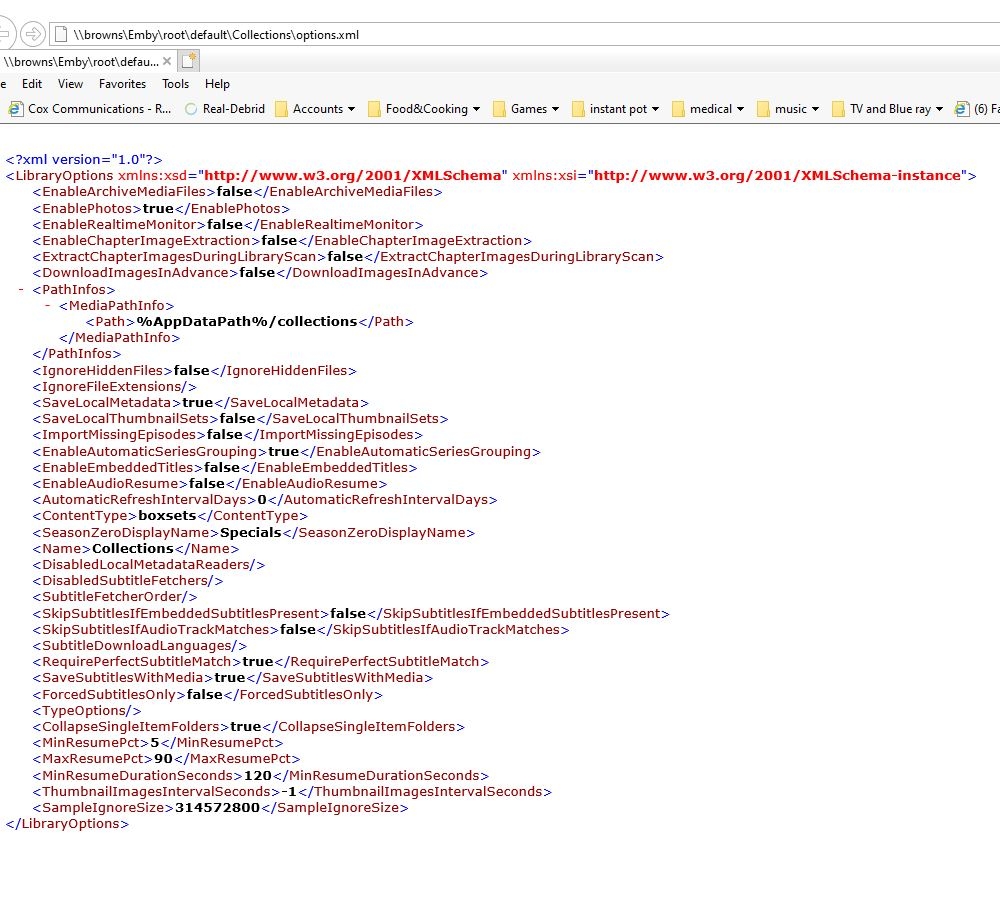Click the XMLSchema namespace URL

pyautogui.click(x=353, y=175)
